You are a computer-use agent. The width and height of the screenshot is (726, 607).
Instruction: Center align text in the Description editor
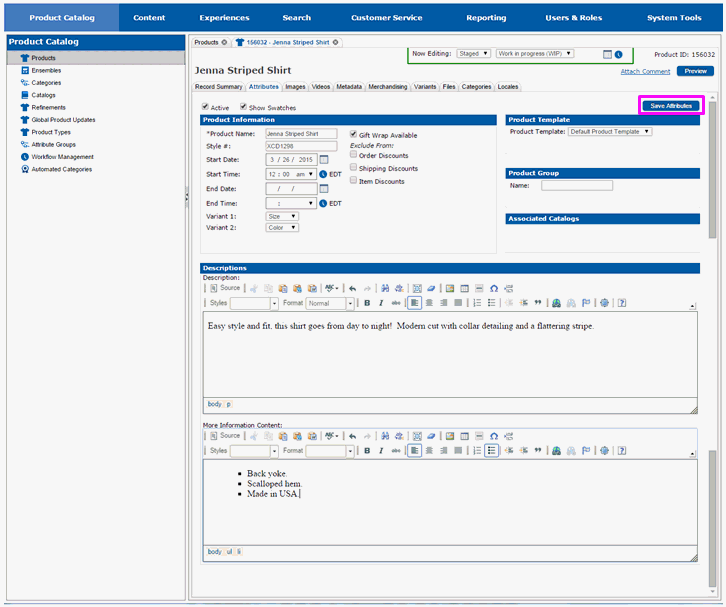[x=429, y=303]
